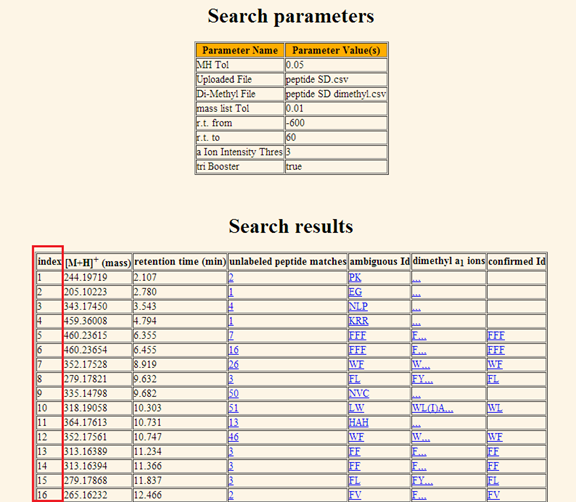Open the WL(I)A... dimethyl ions link
The height and width of the screenshot is (502, 576).
coord(433,408)
